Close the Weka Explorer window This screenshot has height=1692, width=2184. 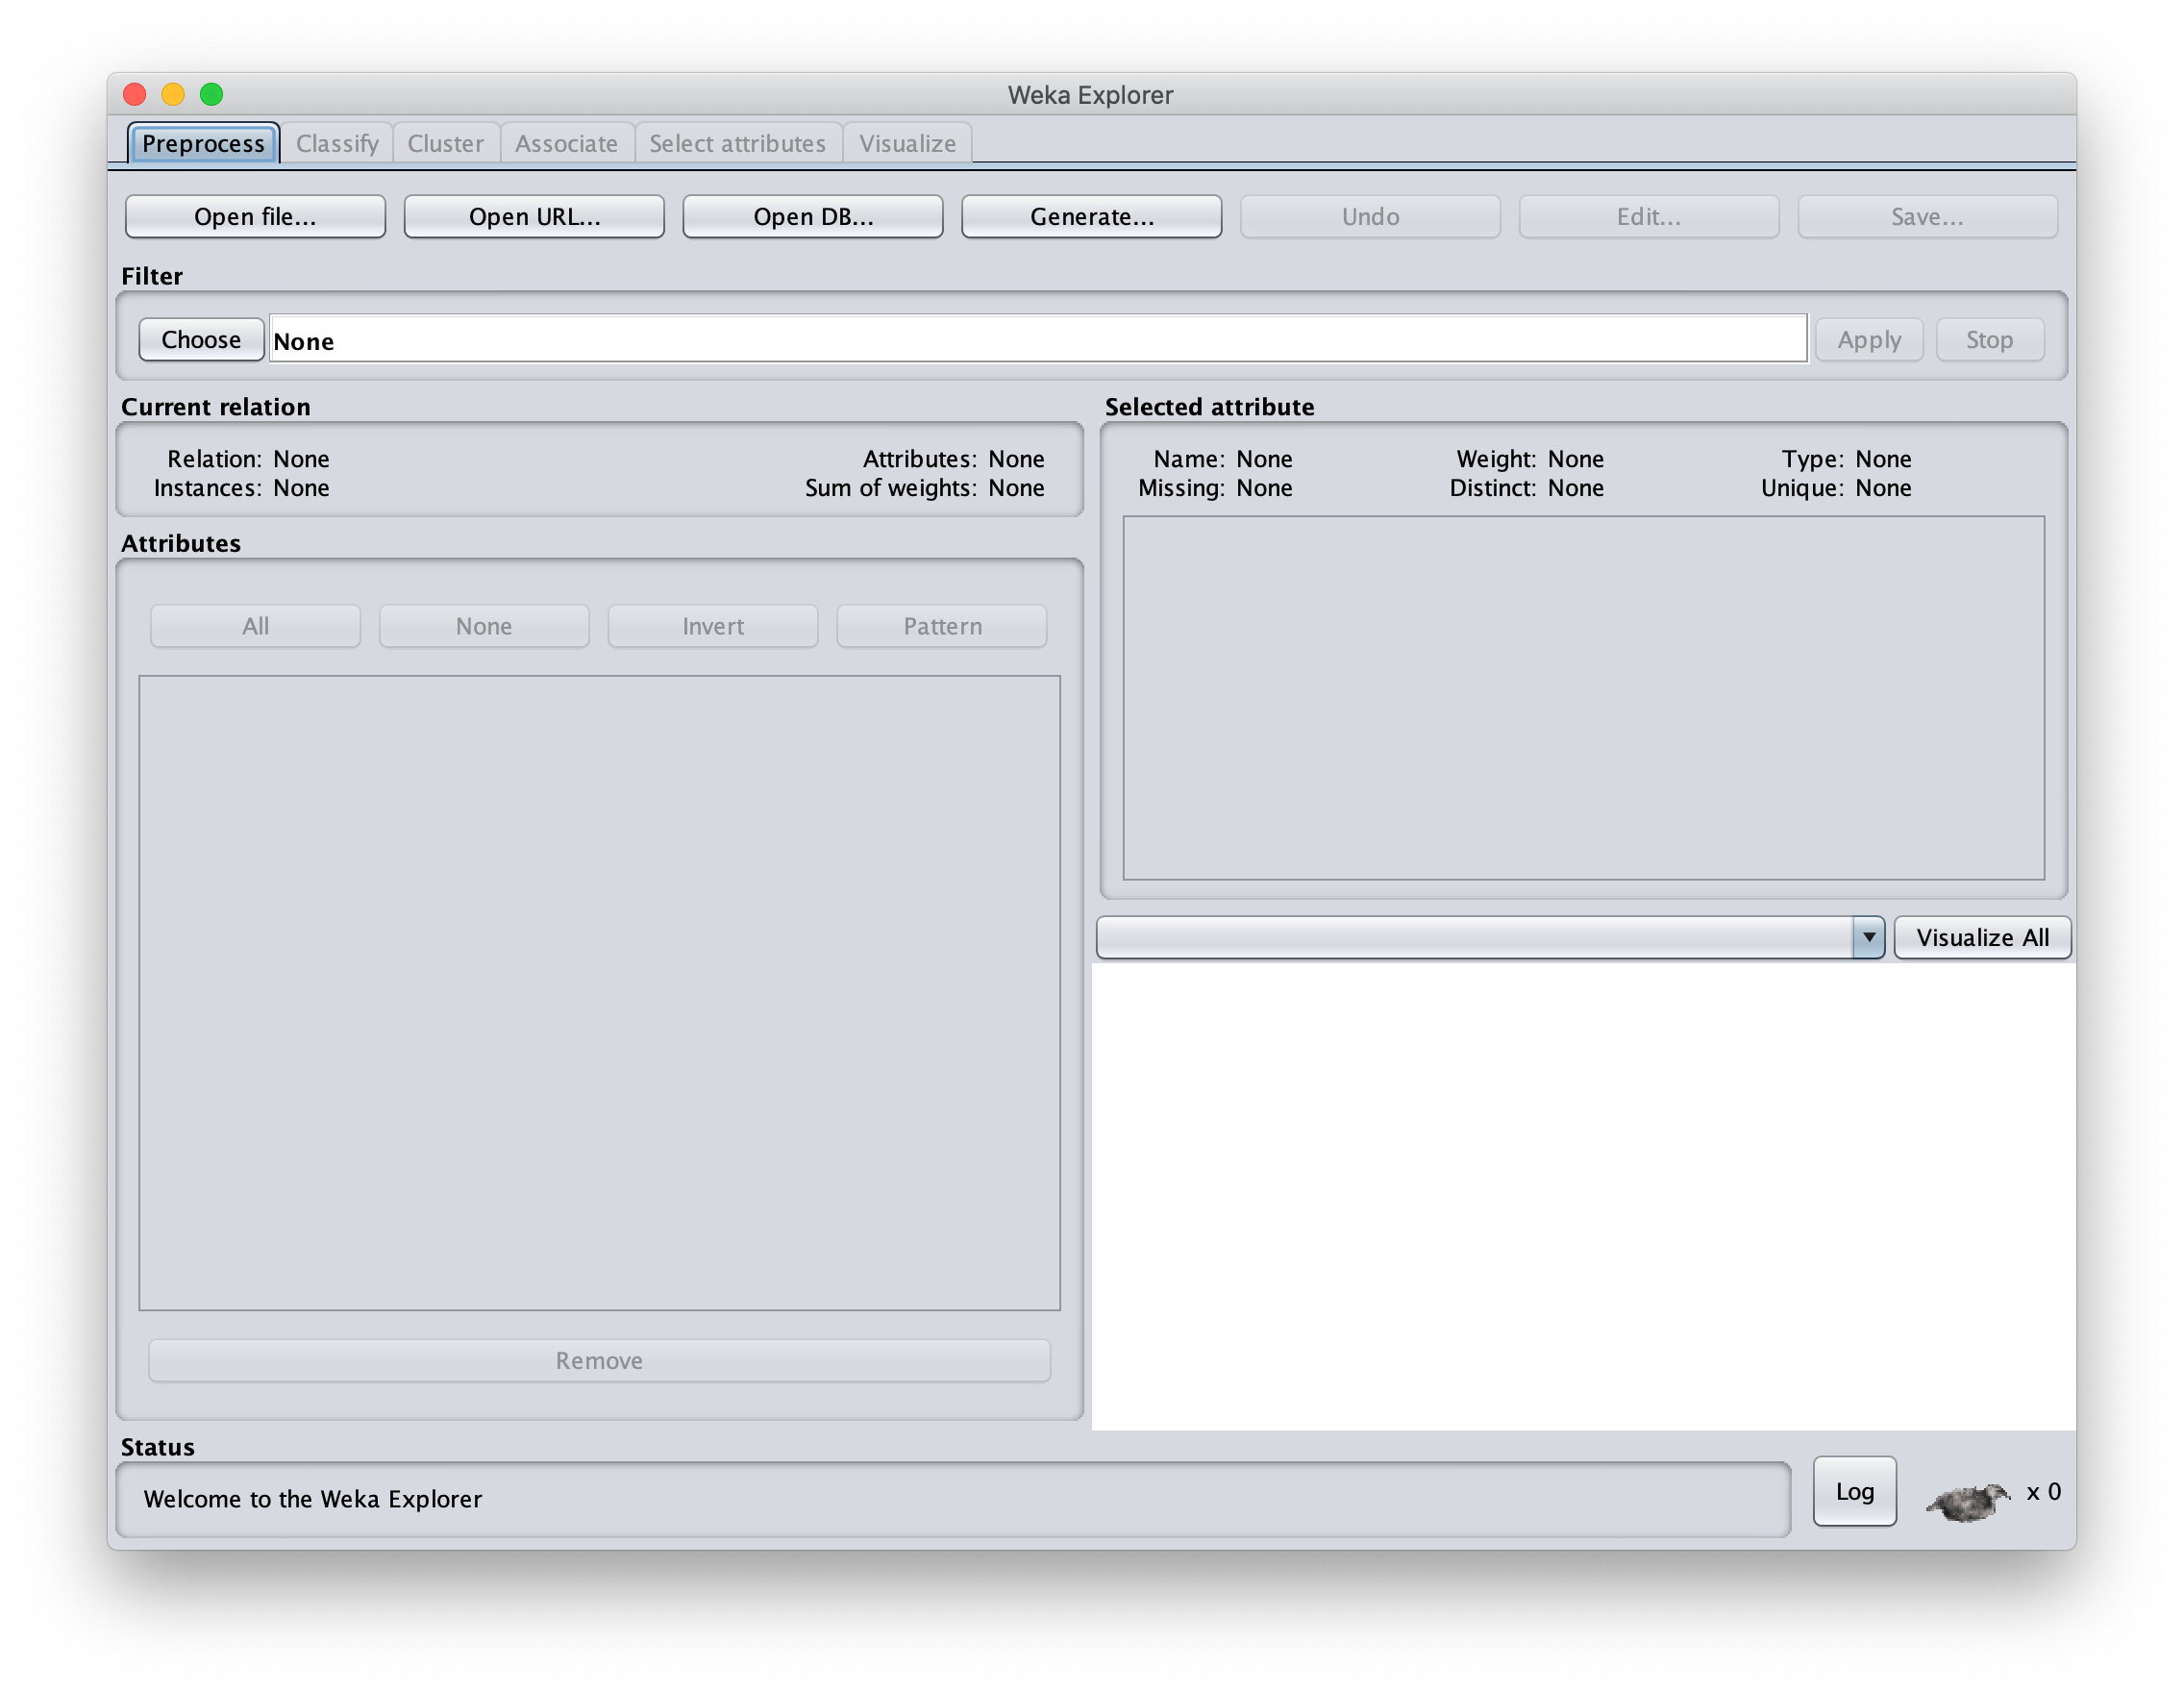click(x=135, y=94)
